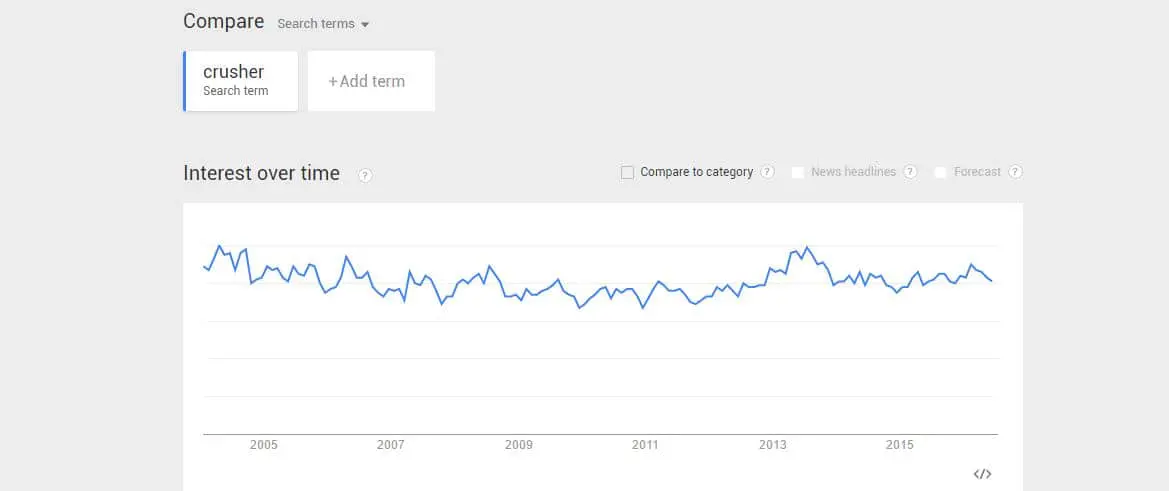This screenshot has width=1169, height=491.
Task: Click help icon next to Compare to category
Action: point(767,172)
